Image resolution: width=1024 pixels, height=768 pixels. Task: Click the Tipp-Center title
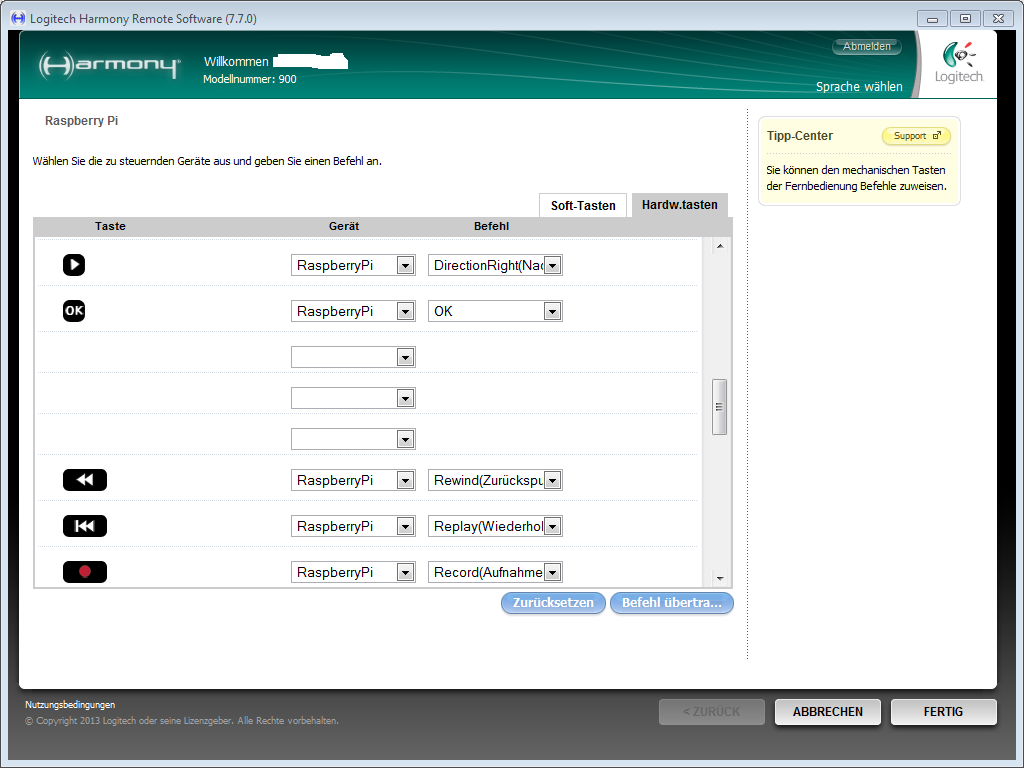click(x=799, y=136)
